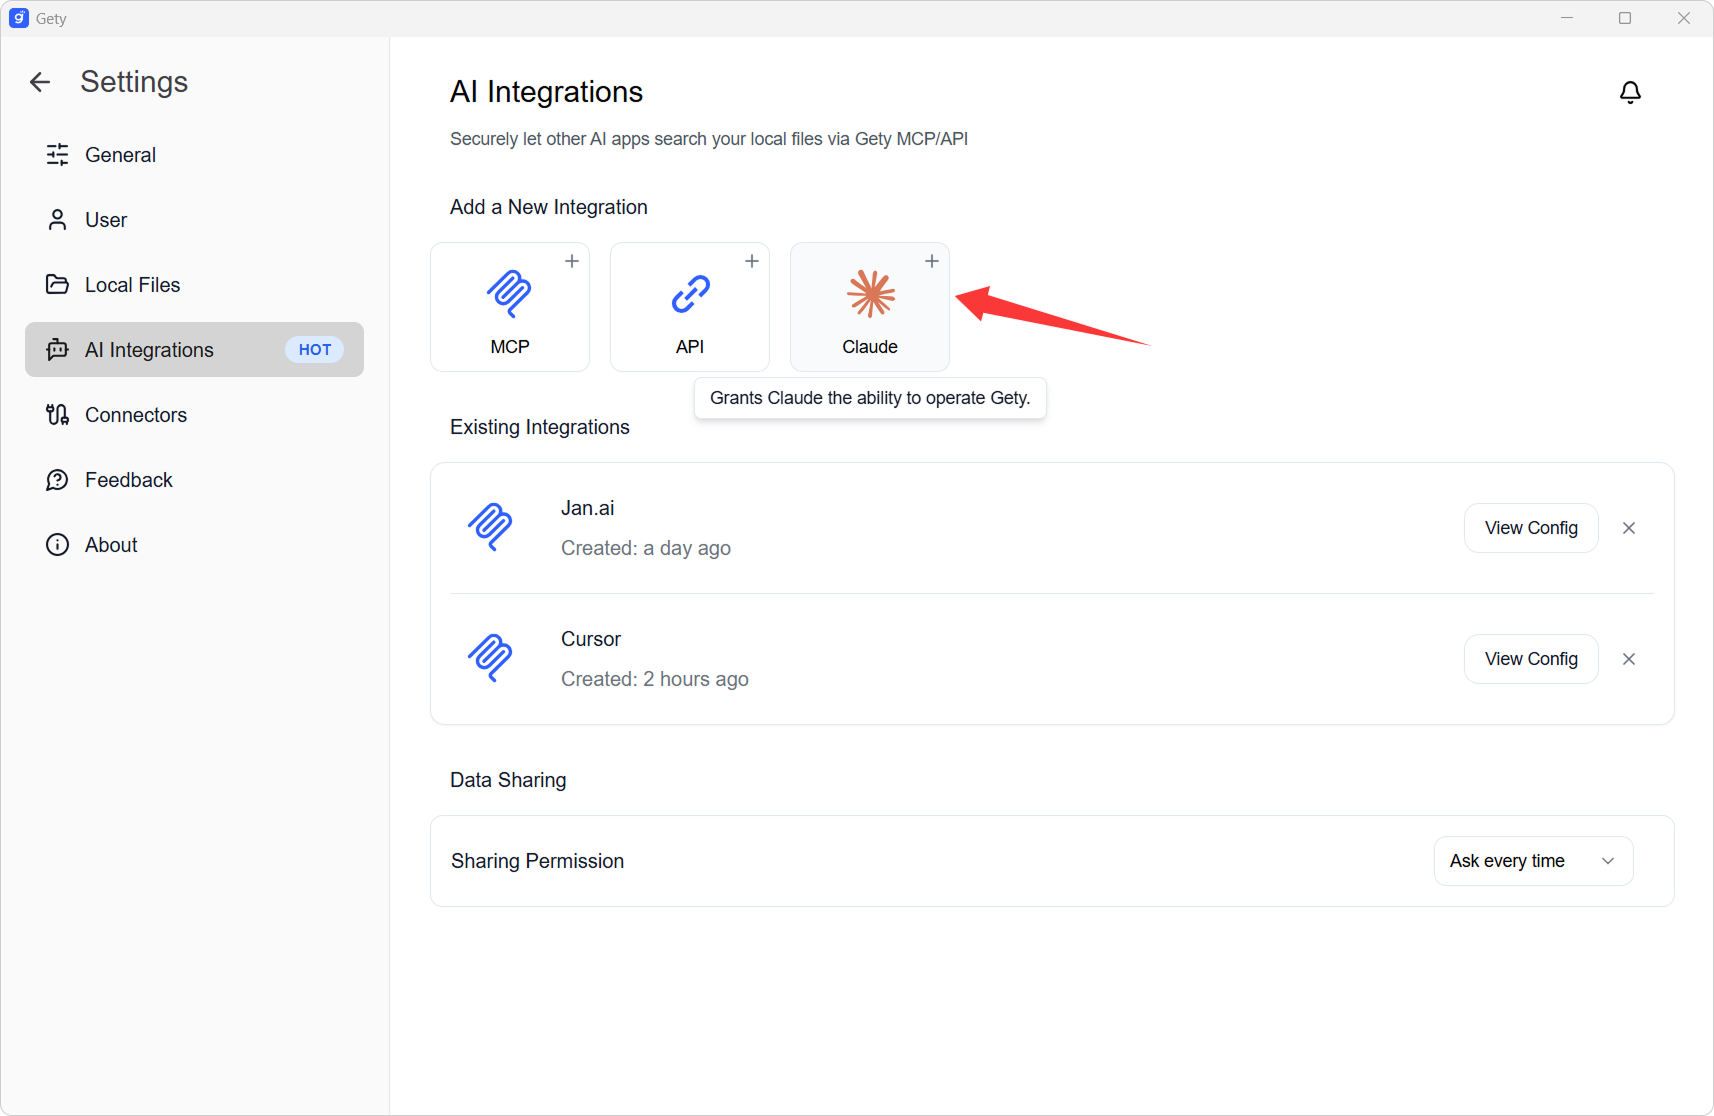Click the 'Cursor' integration name
Screen dimensions: 1714x1116
[591, 639]
